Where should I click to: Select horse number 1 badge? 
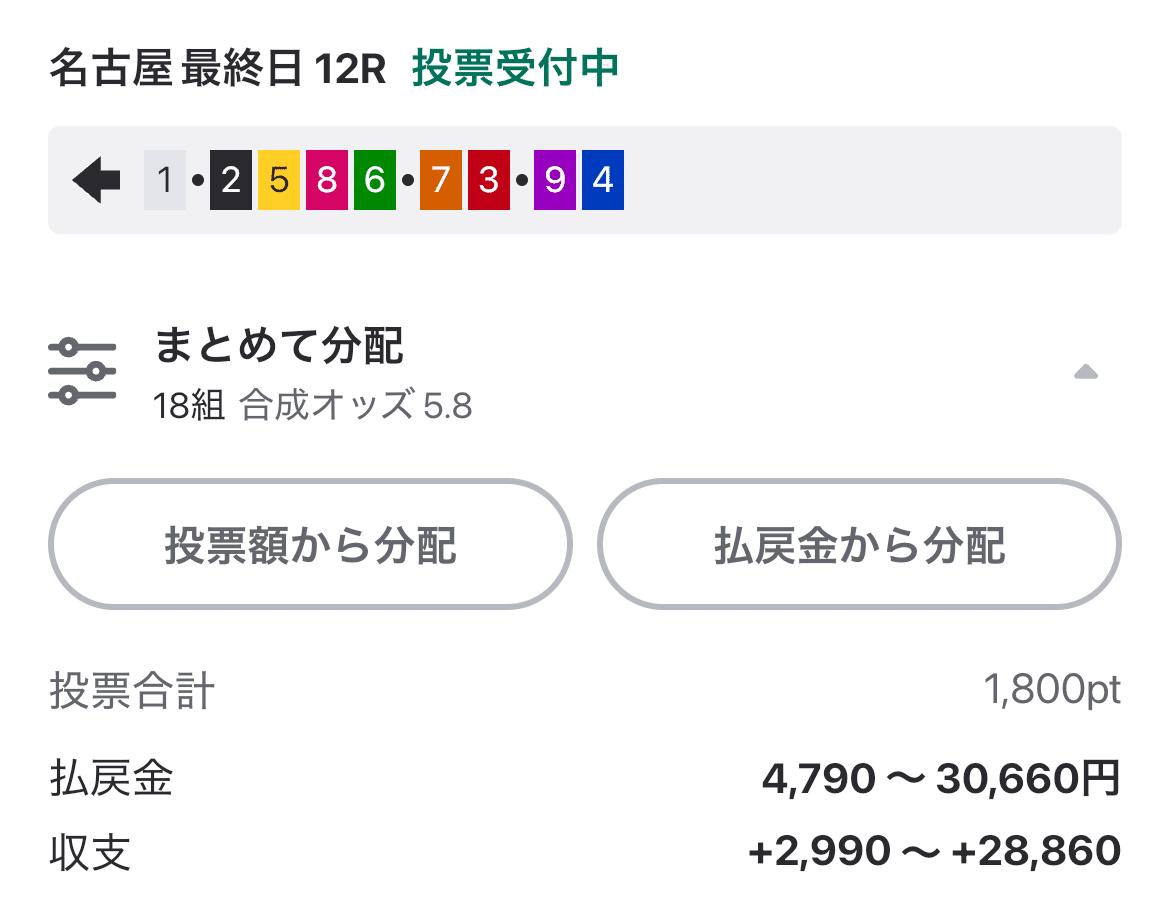164,180
